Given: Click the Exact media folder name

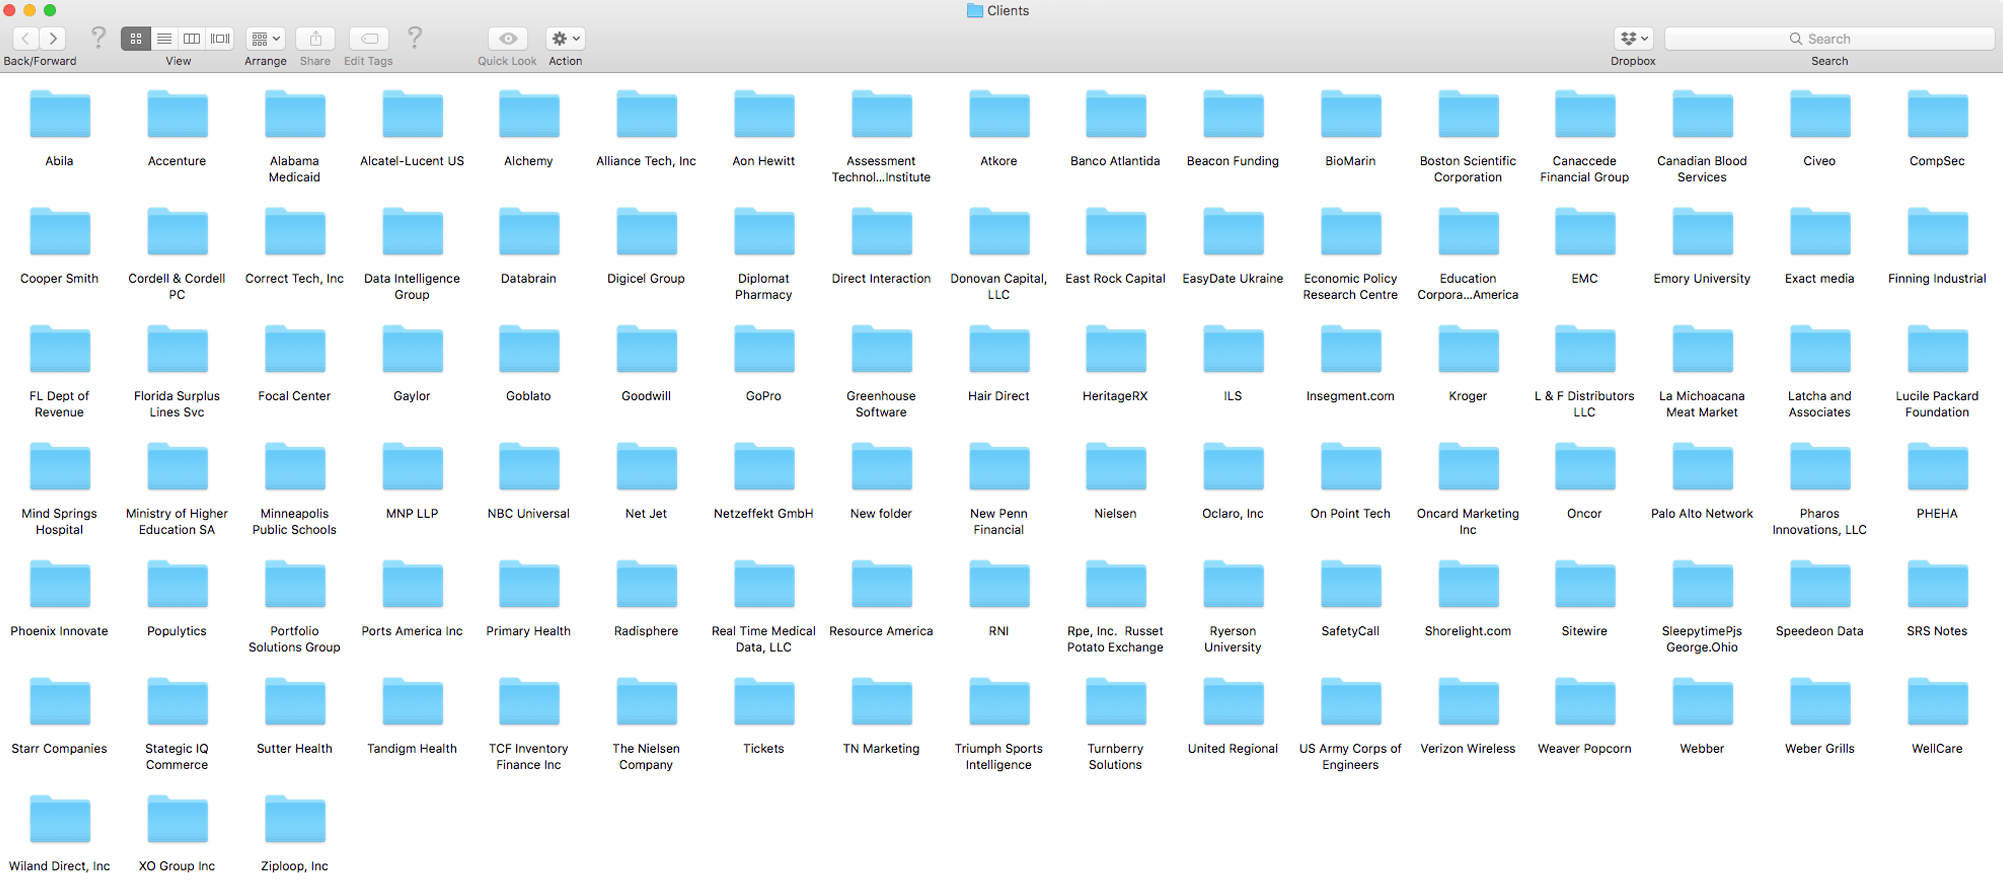Looking at the screenshot, I should click(1820, 279).
